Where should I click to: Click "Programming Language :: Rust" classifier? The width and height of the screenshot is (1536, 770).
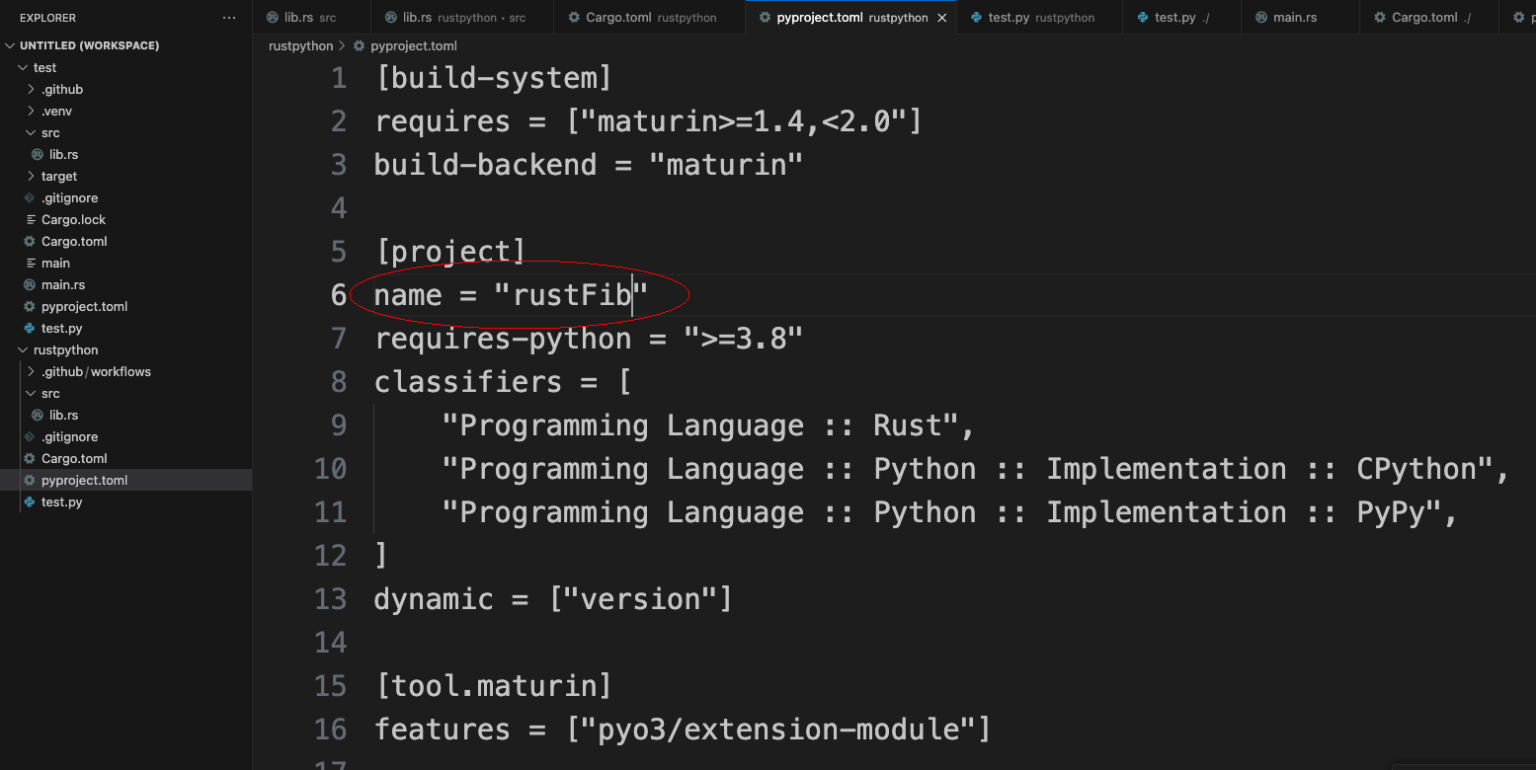708,425
